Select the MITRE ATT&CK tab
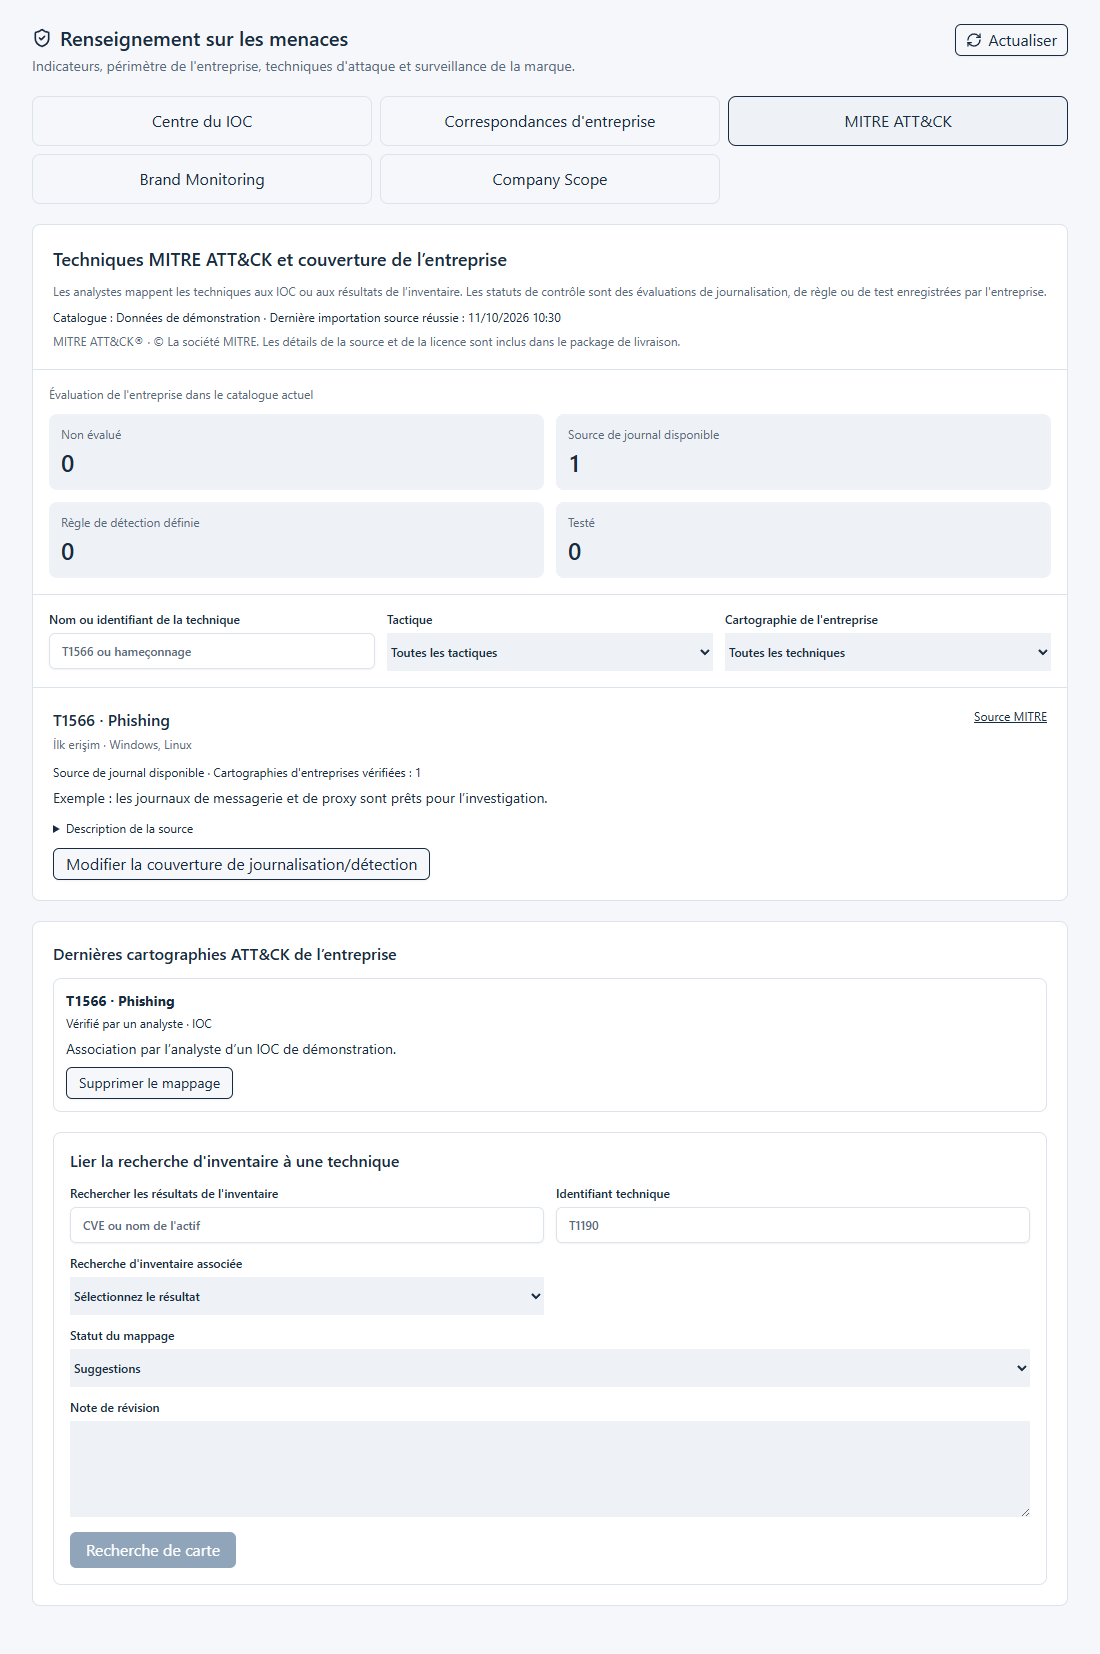Screen dimensions: 1100x1654 point(898,121)
